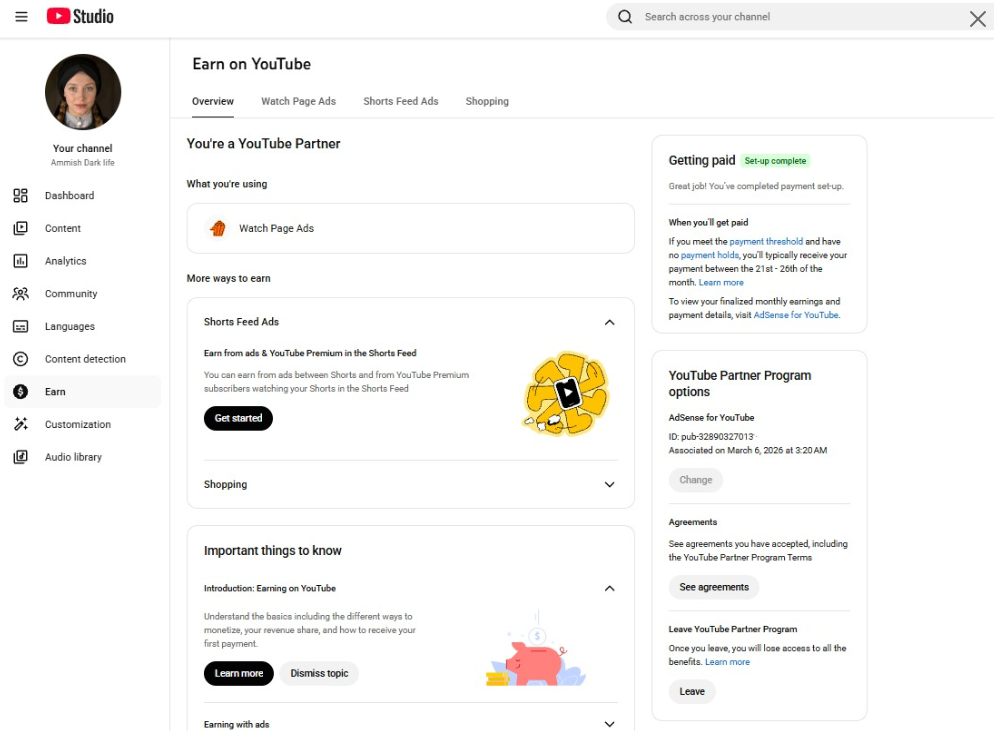Clear search with the X icon
994x731 pixels.
point(978,18)
